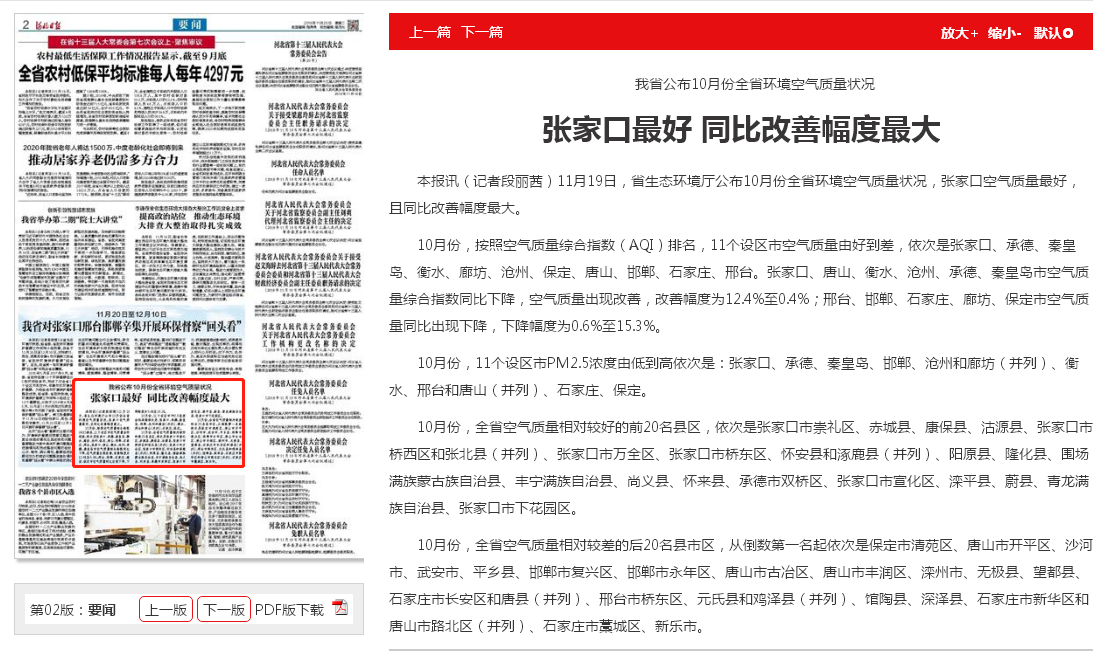Open the 我省举办第二期院士大讲堂 article
The image size is (1093, 652).
[72, 217]
